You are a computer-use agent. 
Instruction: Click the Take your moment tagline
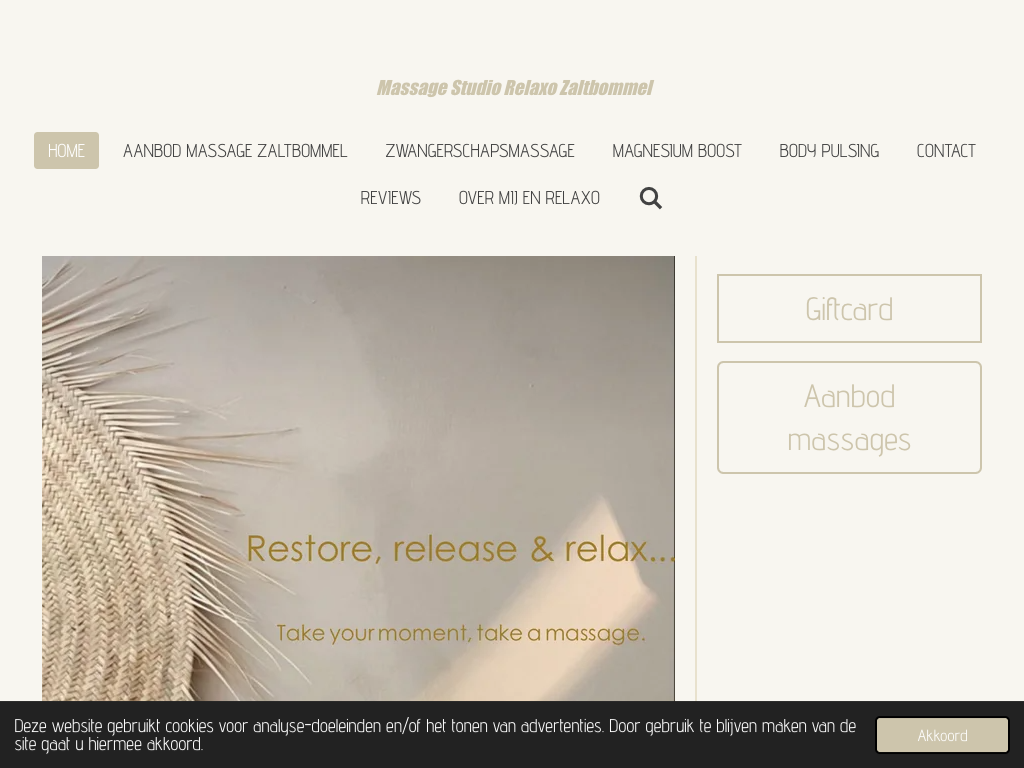point(461,633)
